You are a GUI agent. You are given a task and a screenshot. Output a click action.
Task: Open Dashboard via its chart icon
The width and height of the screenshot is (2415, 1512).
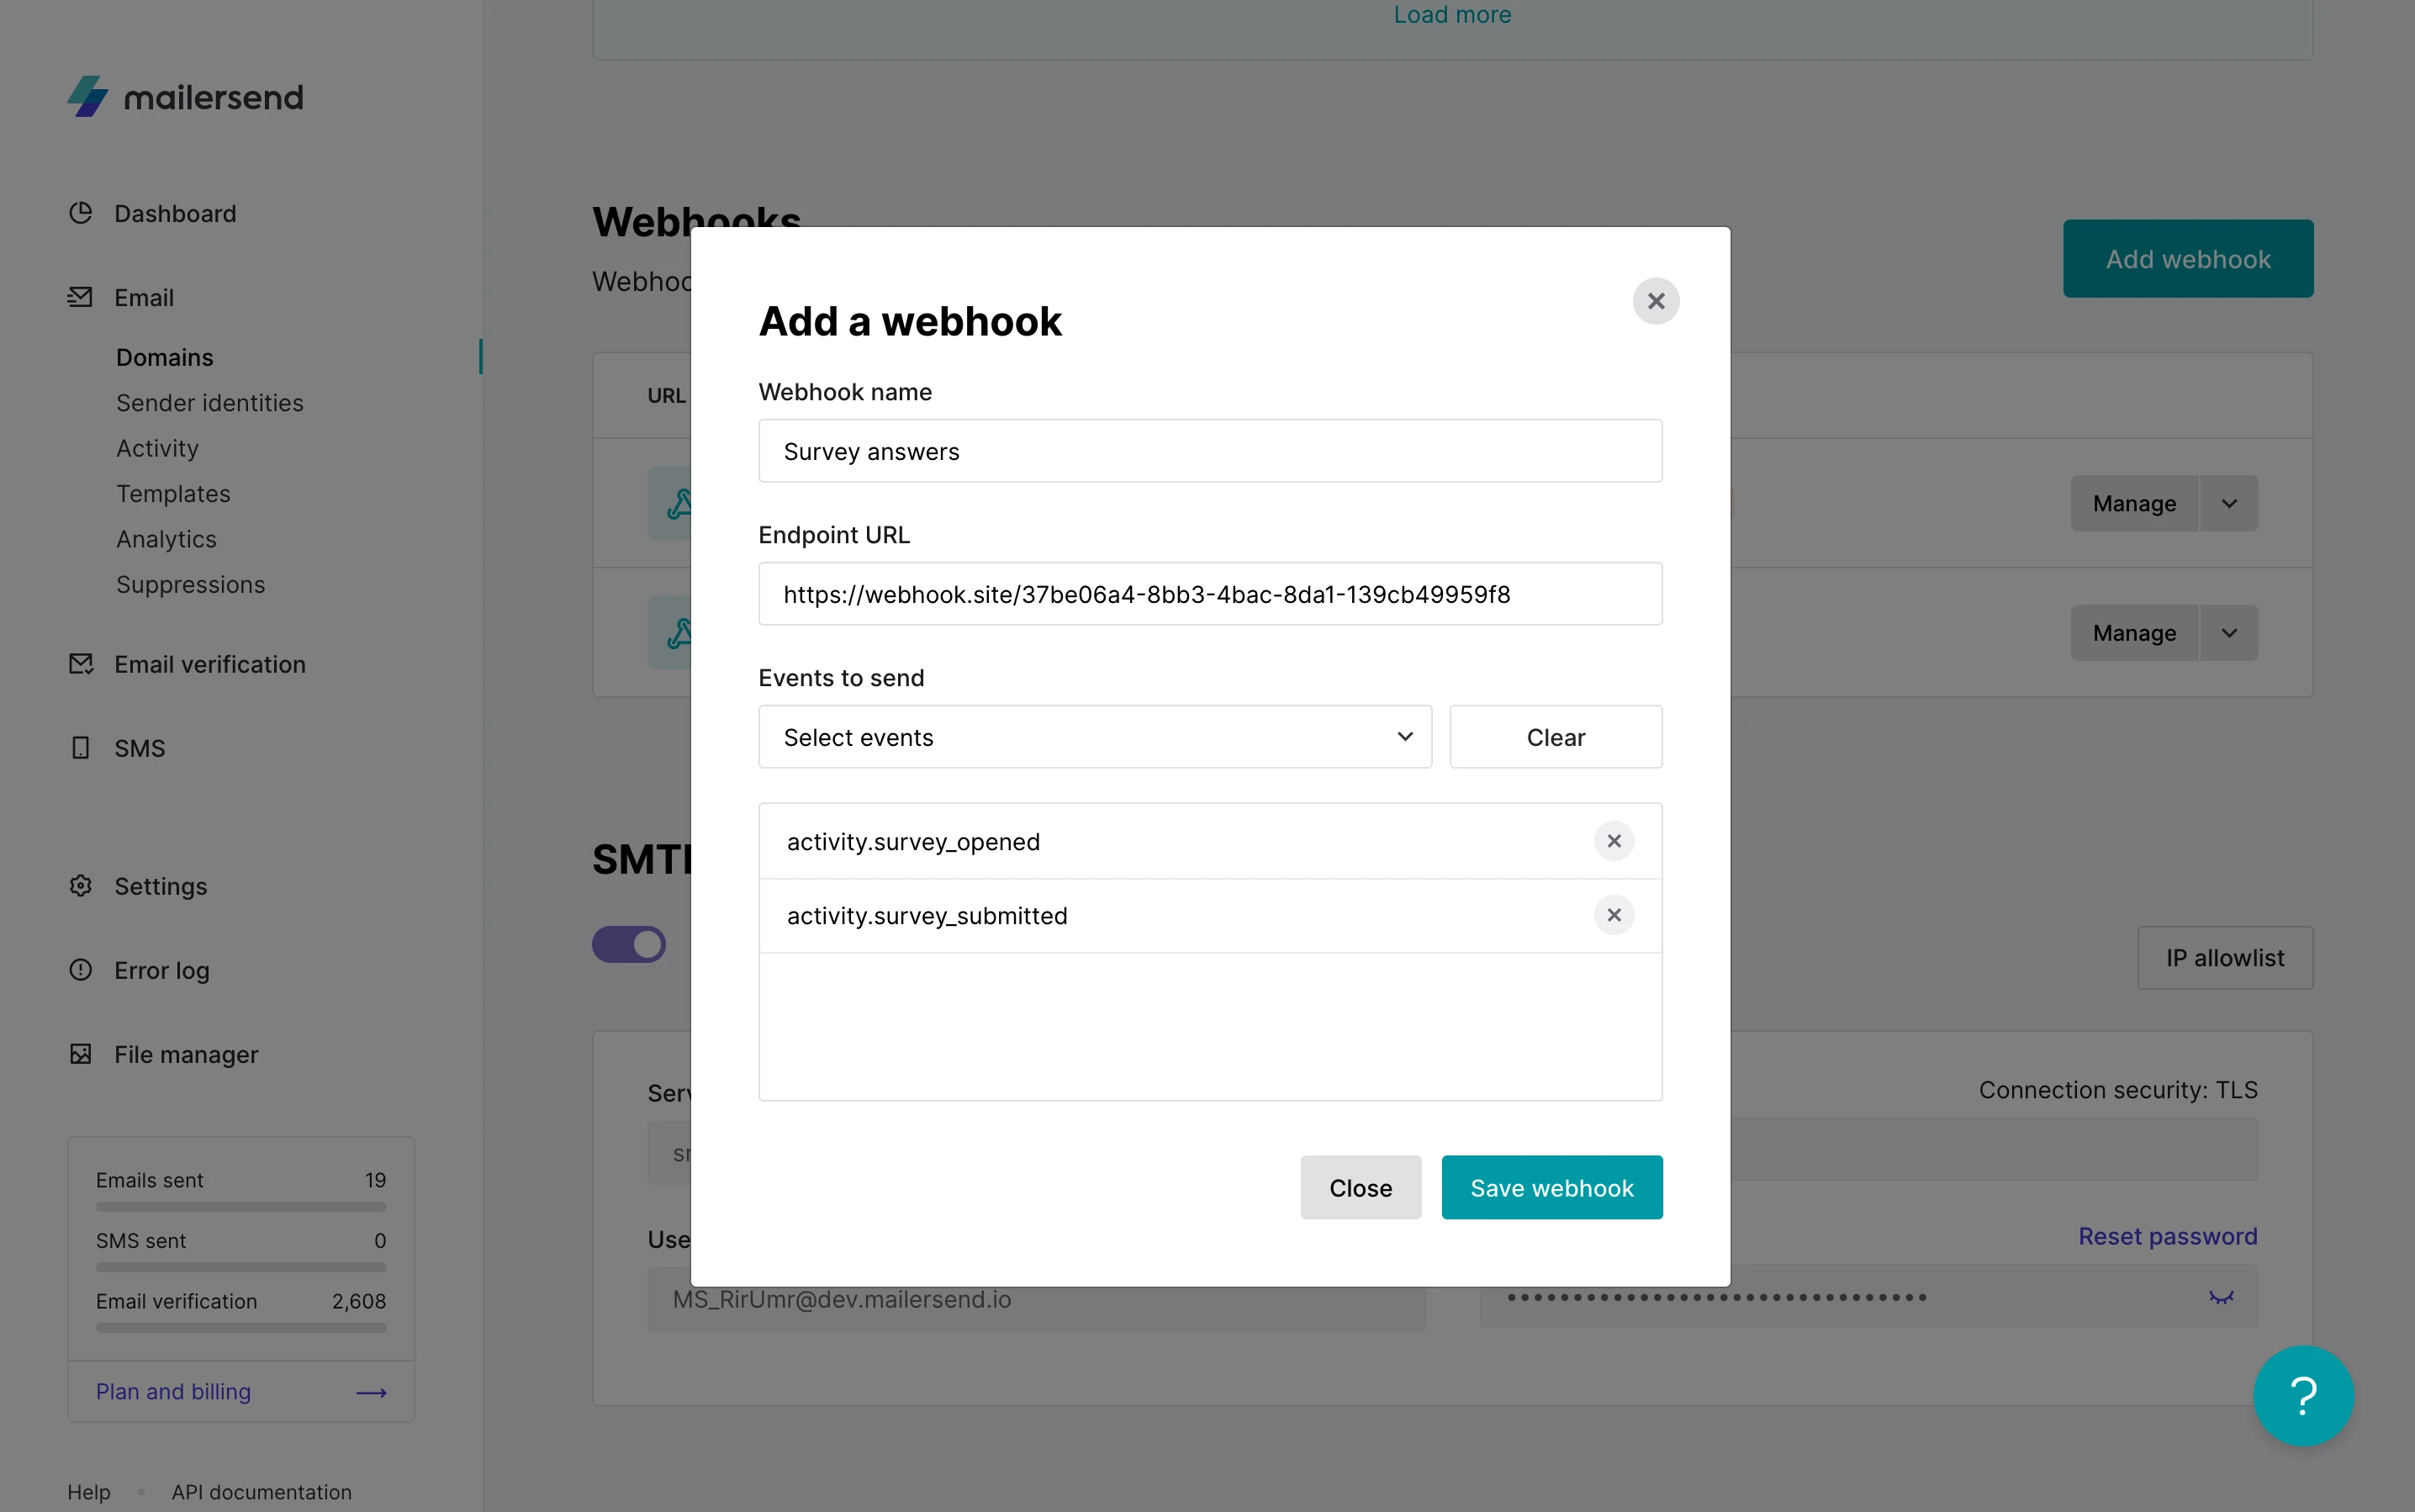pos(81,213)
